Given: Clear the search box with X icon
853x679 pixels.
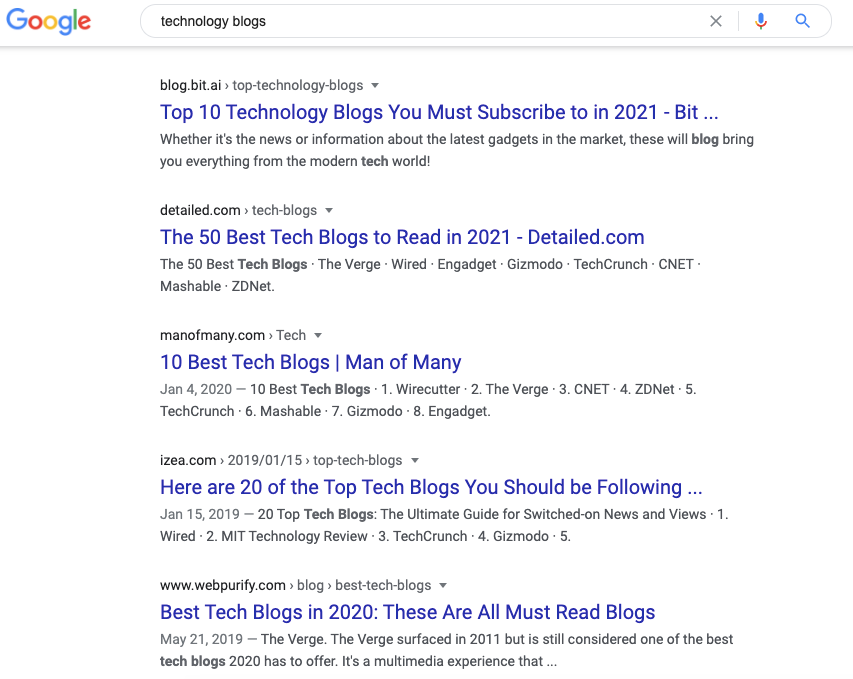Looking at the screenshot, I should tap(716, 21).
